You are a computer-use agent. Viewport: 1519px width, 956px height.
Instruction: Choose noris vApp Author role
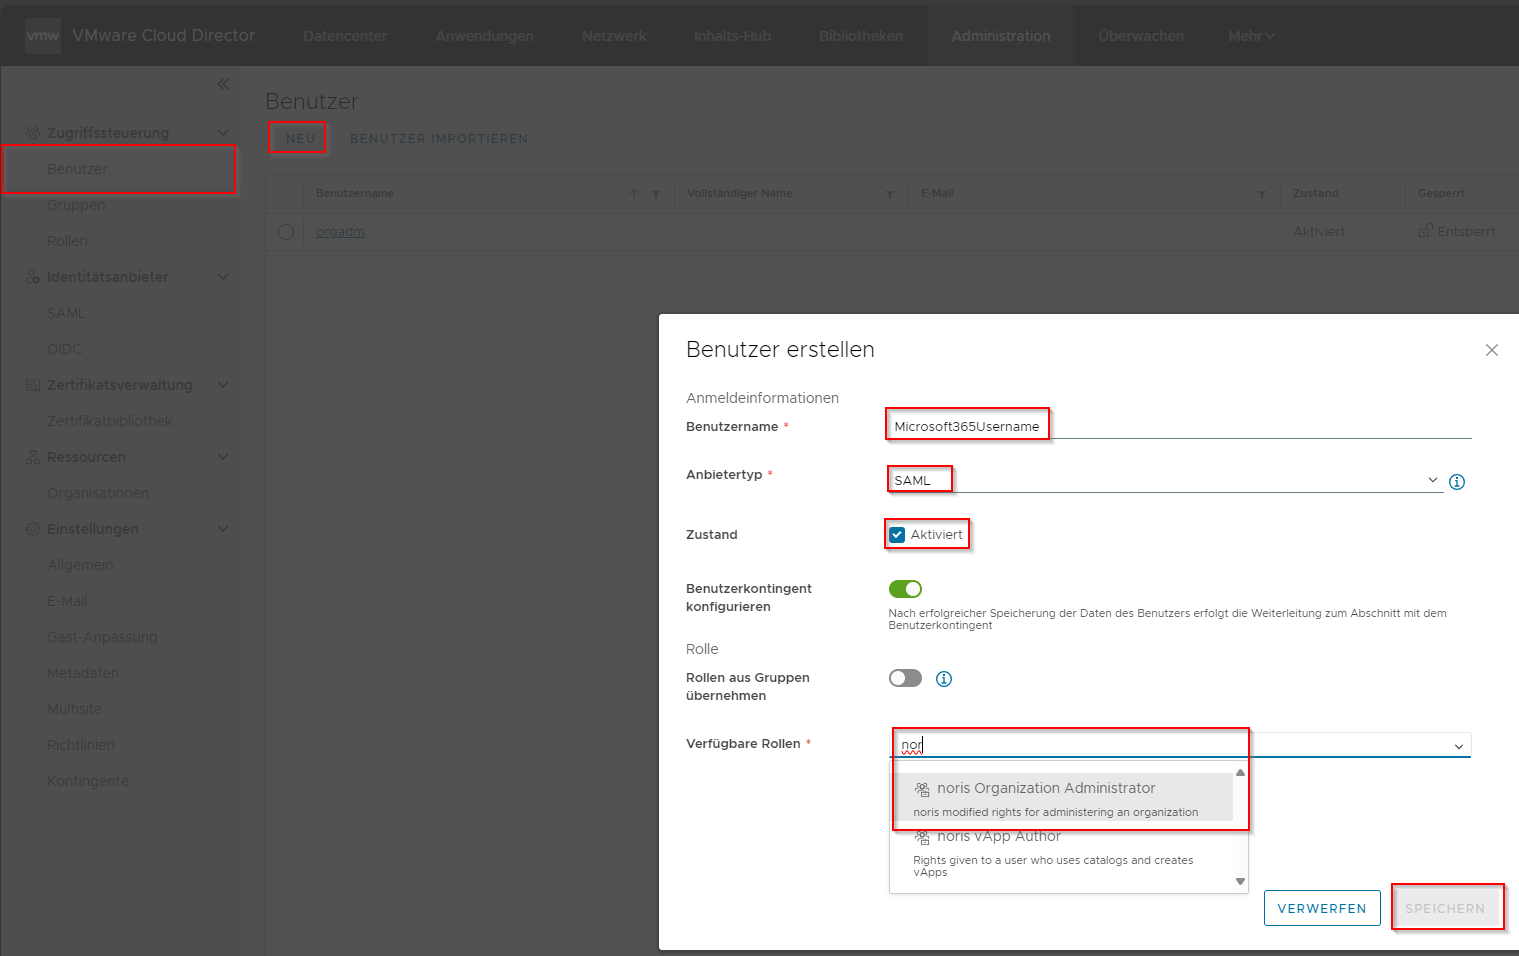[x=1064, y=853]
